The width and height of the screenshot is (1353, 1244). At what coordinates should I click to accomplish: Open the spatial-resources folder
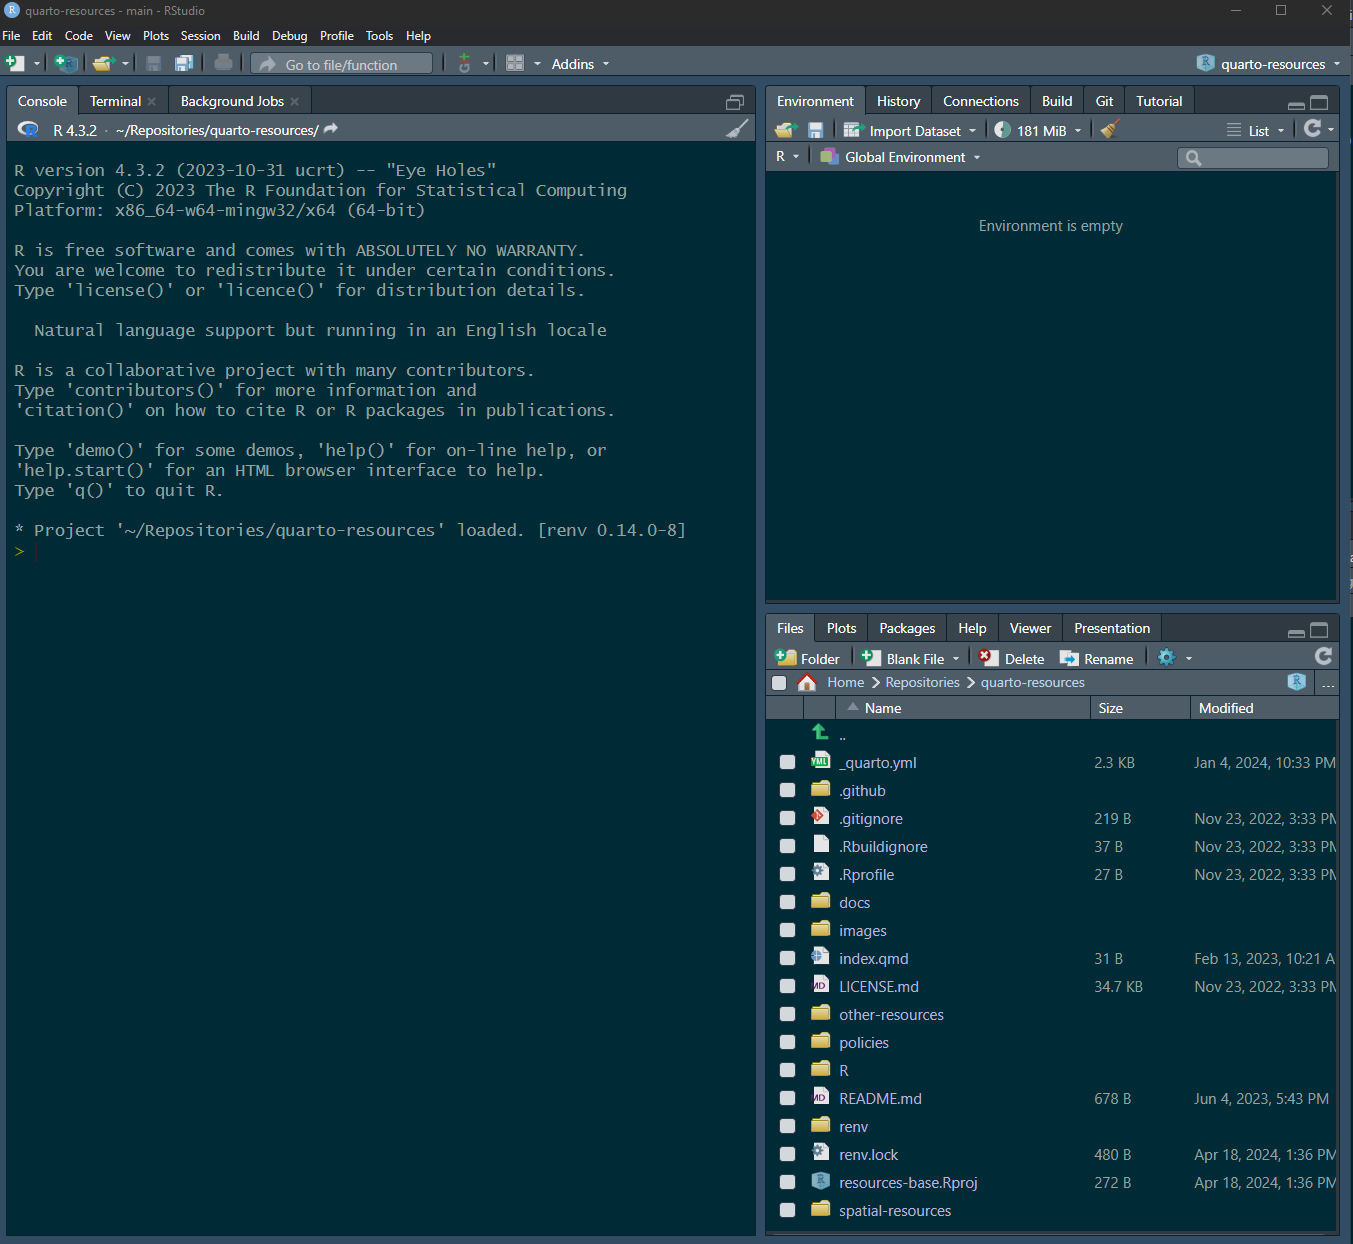pos(895,1210)
